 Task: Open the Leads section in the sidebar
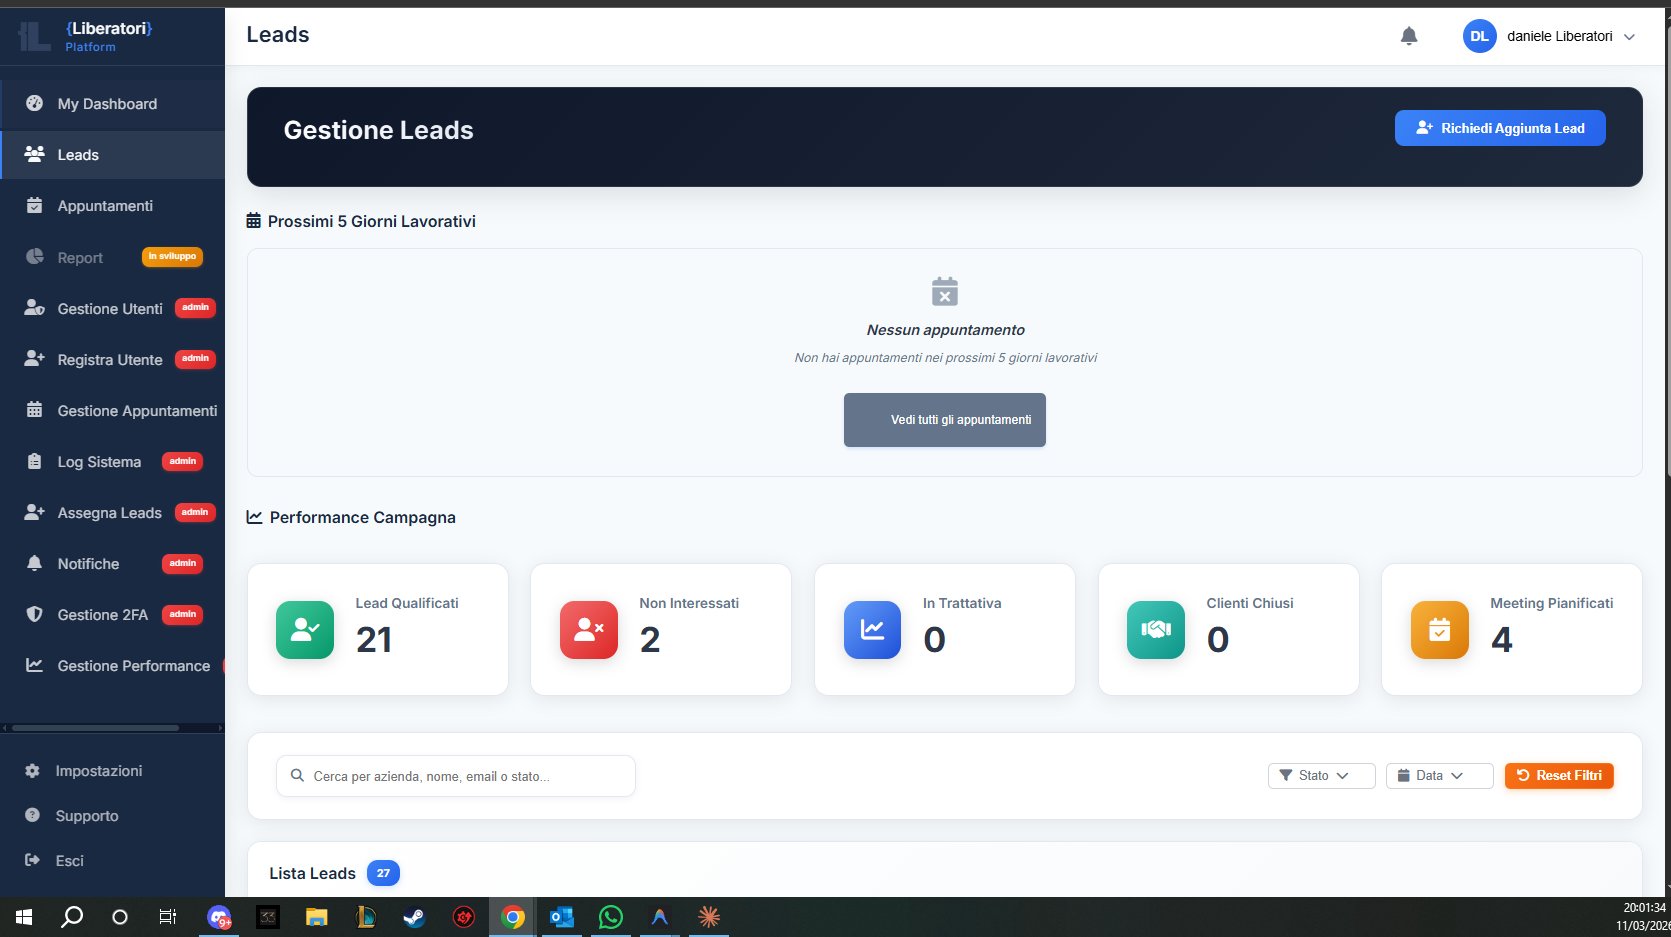[78, 155]
